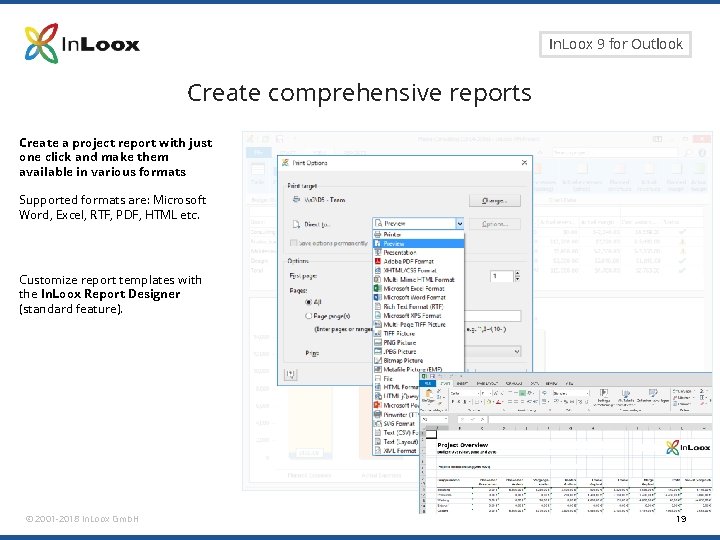Select HTML Format list entry
This screenshot has height=540, width=720.
pos(396,388)
